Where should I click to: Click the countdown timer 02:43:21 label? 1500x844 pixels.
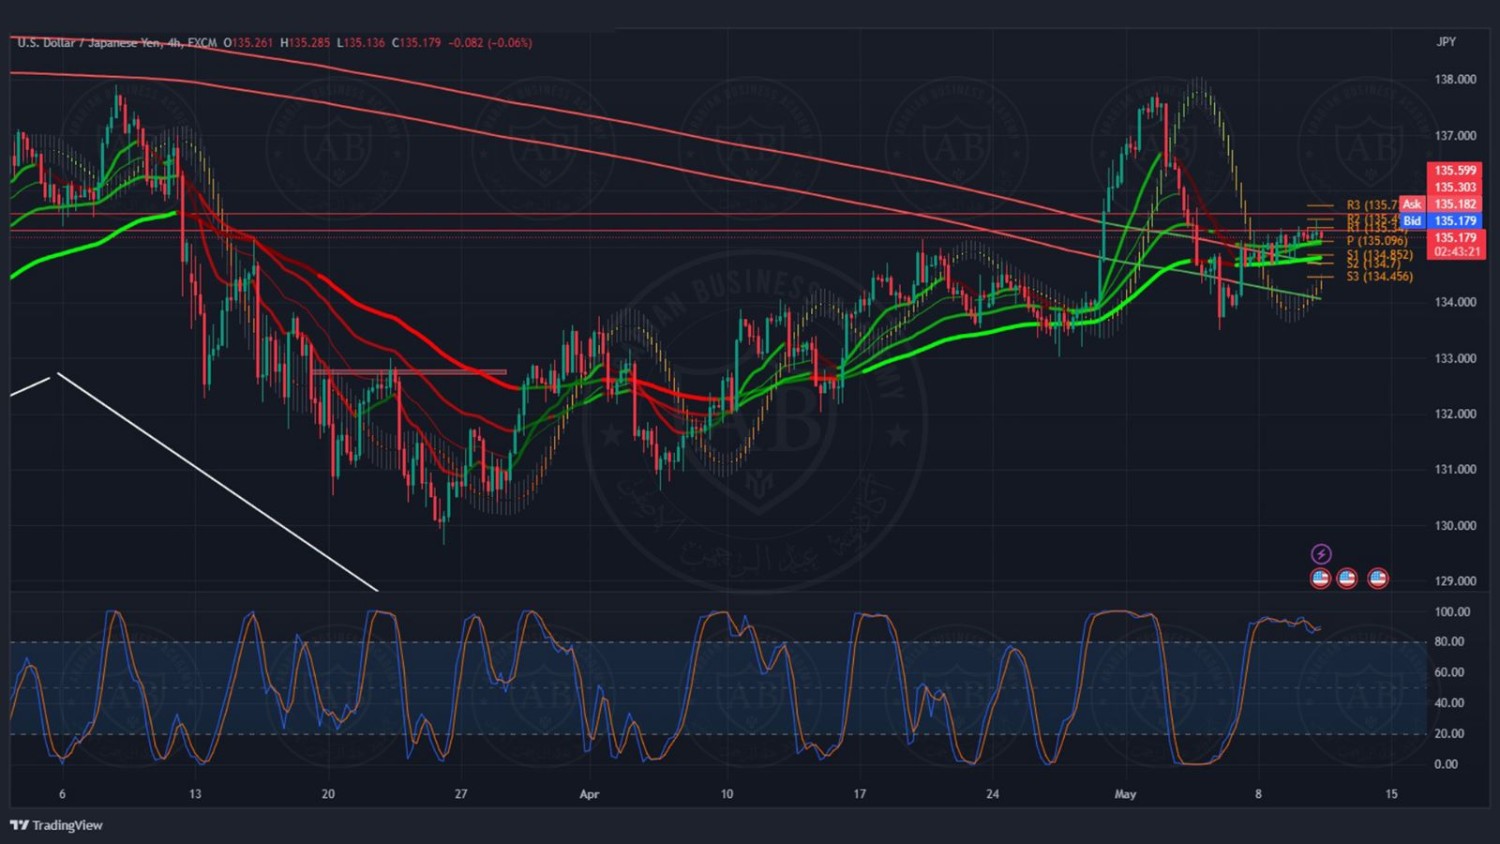1457,252
